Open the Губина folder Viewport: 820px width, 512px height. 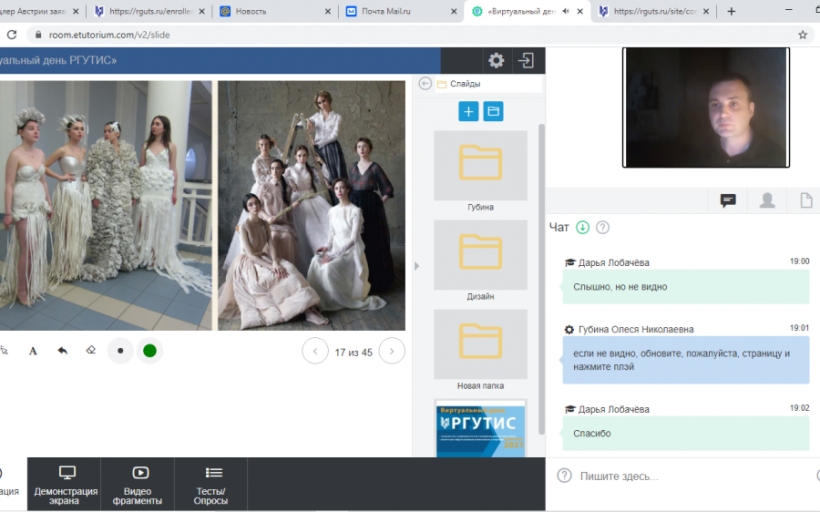481,165
